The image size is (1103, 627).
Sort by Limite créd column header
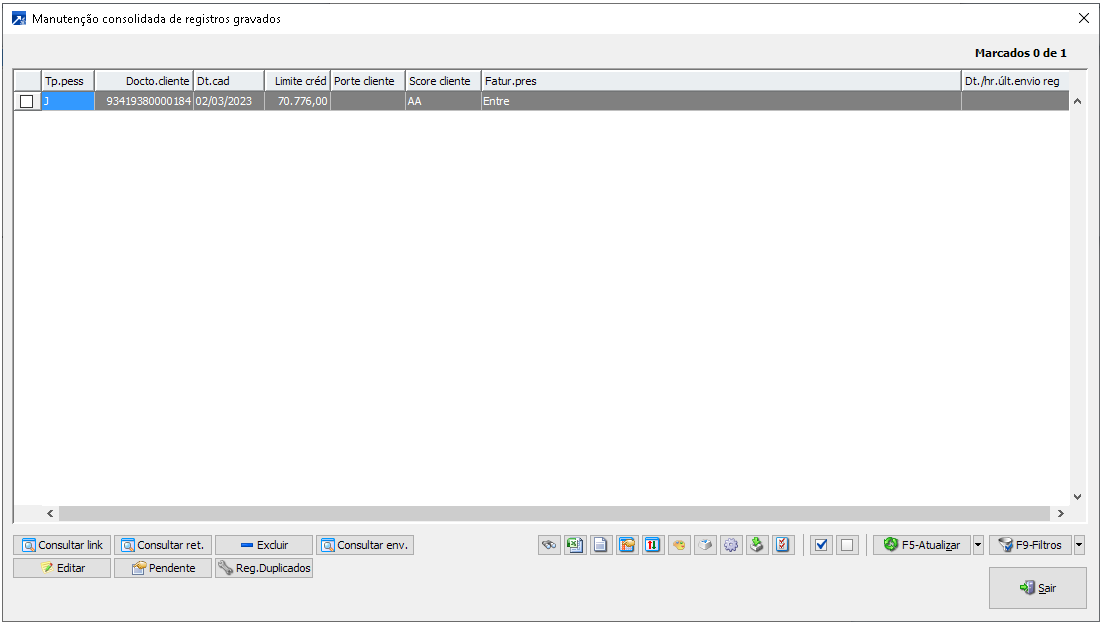pyautogui.click(x=298, y=81)
